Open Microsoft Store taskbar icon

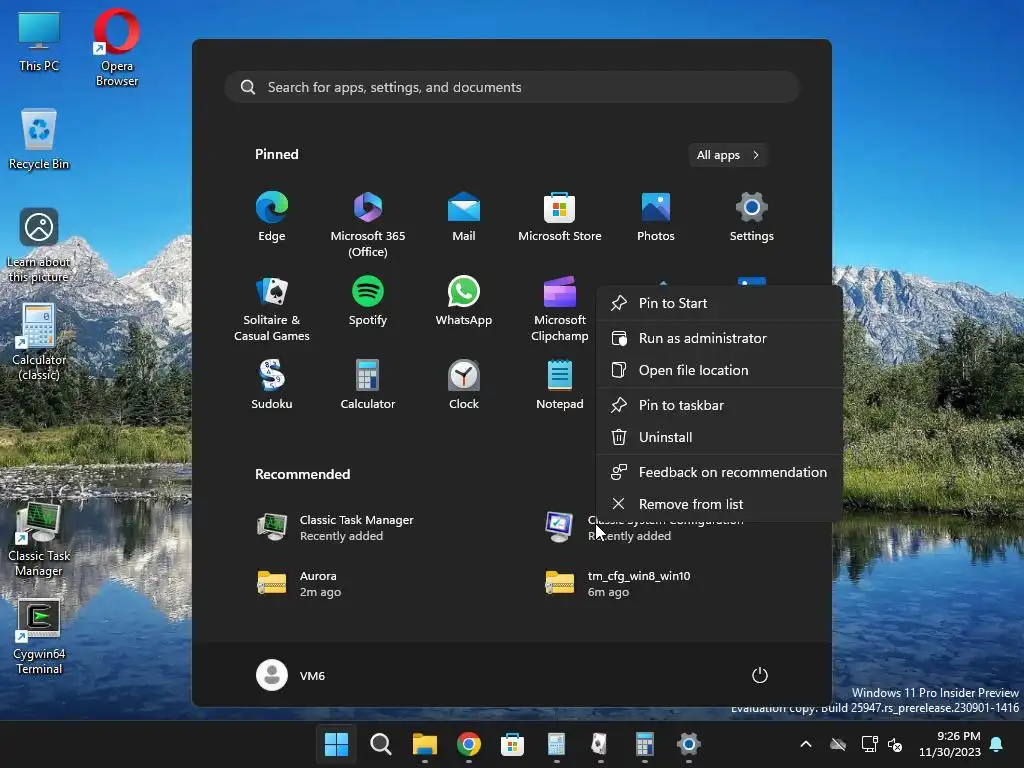[513, 744]
